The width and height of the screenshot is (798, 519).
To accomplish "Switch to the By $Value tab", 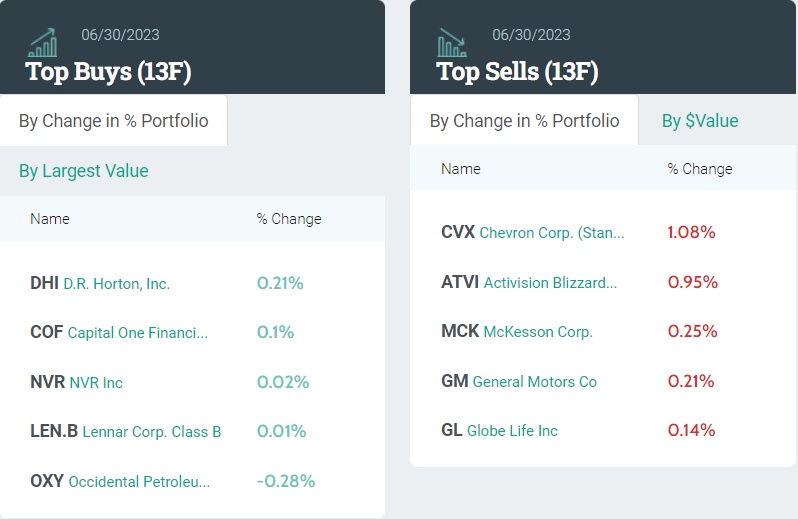I will 700,121.
